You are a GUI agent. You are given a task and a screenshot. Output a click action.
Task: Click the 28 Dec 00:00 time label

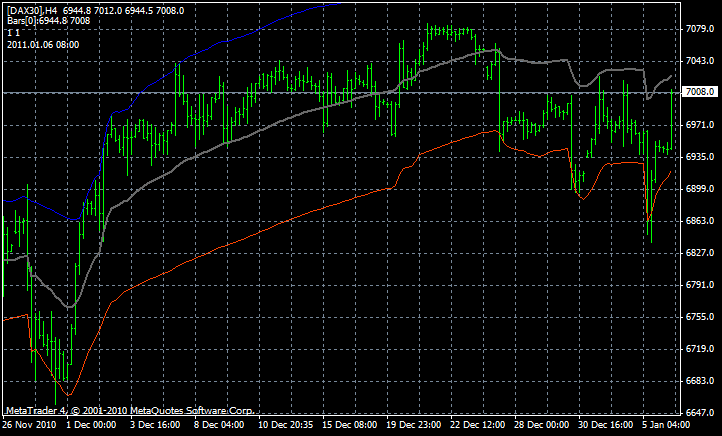click(542, 424)
